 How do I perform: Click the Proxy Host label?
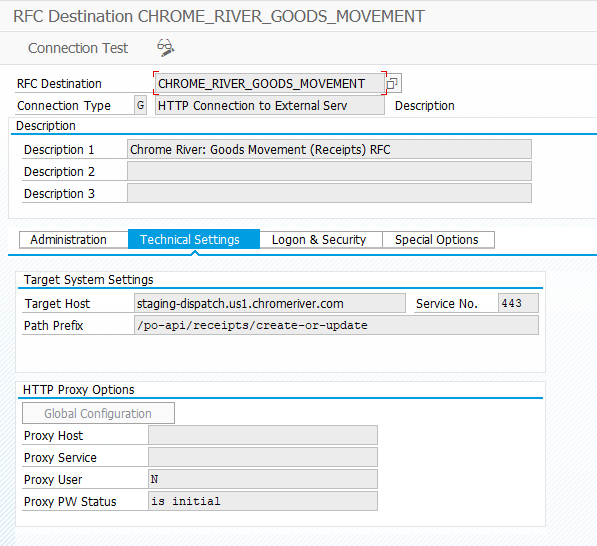coord(53,436)
